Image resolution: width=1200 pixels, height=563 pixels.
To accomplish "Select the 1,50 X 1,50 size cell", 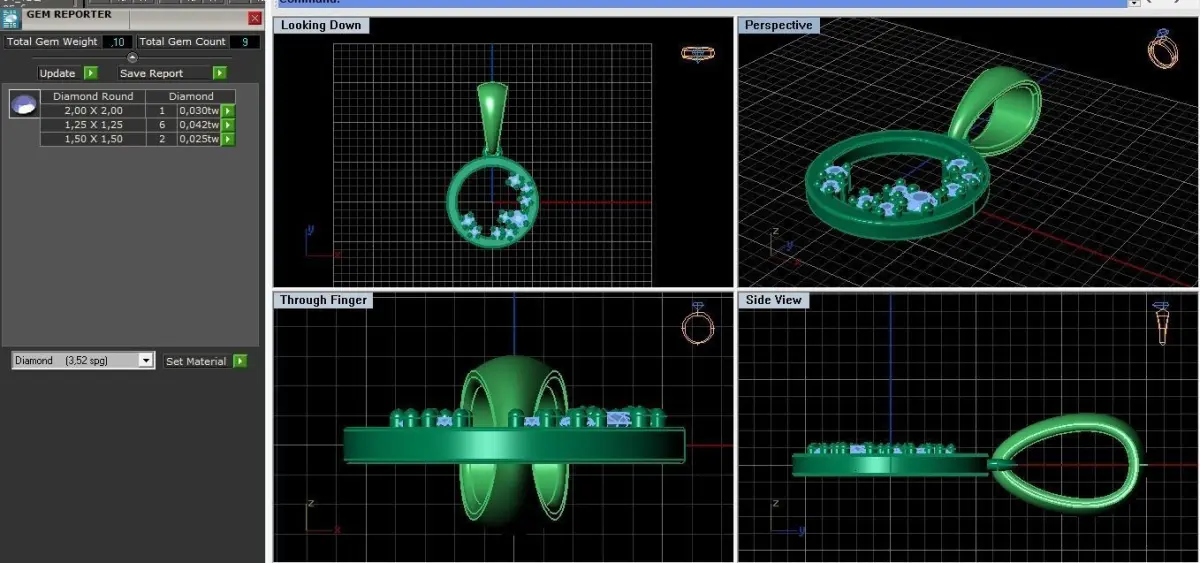I will [93, 139].
